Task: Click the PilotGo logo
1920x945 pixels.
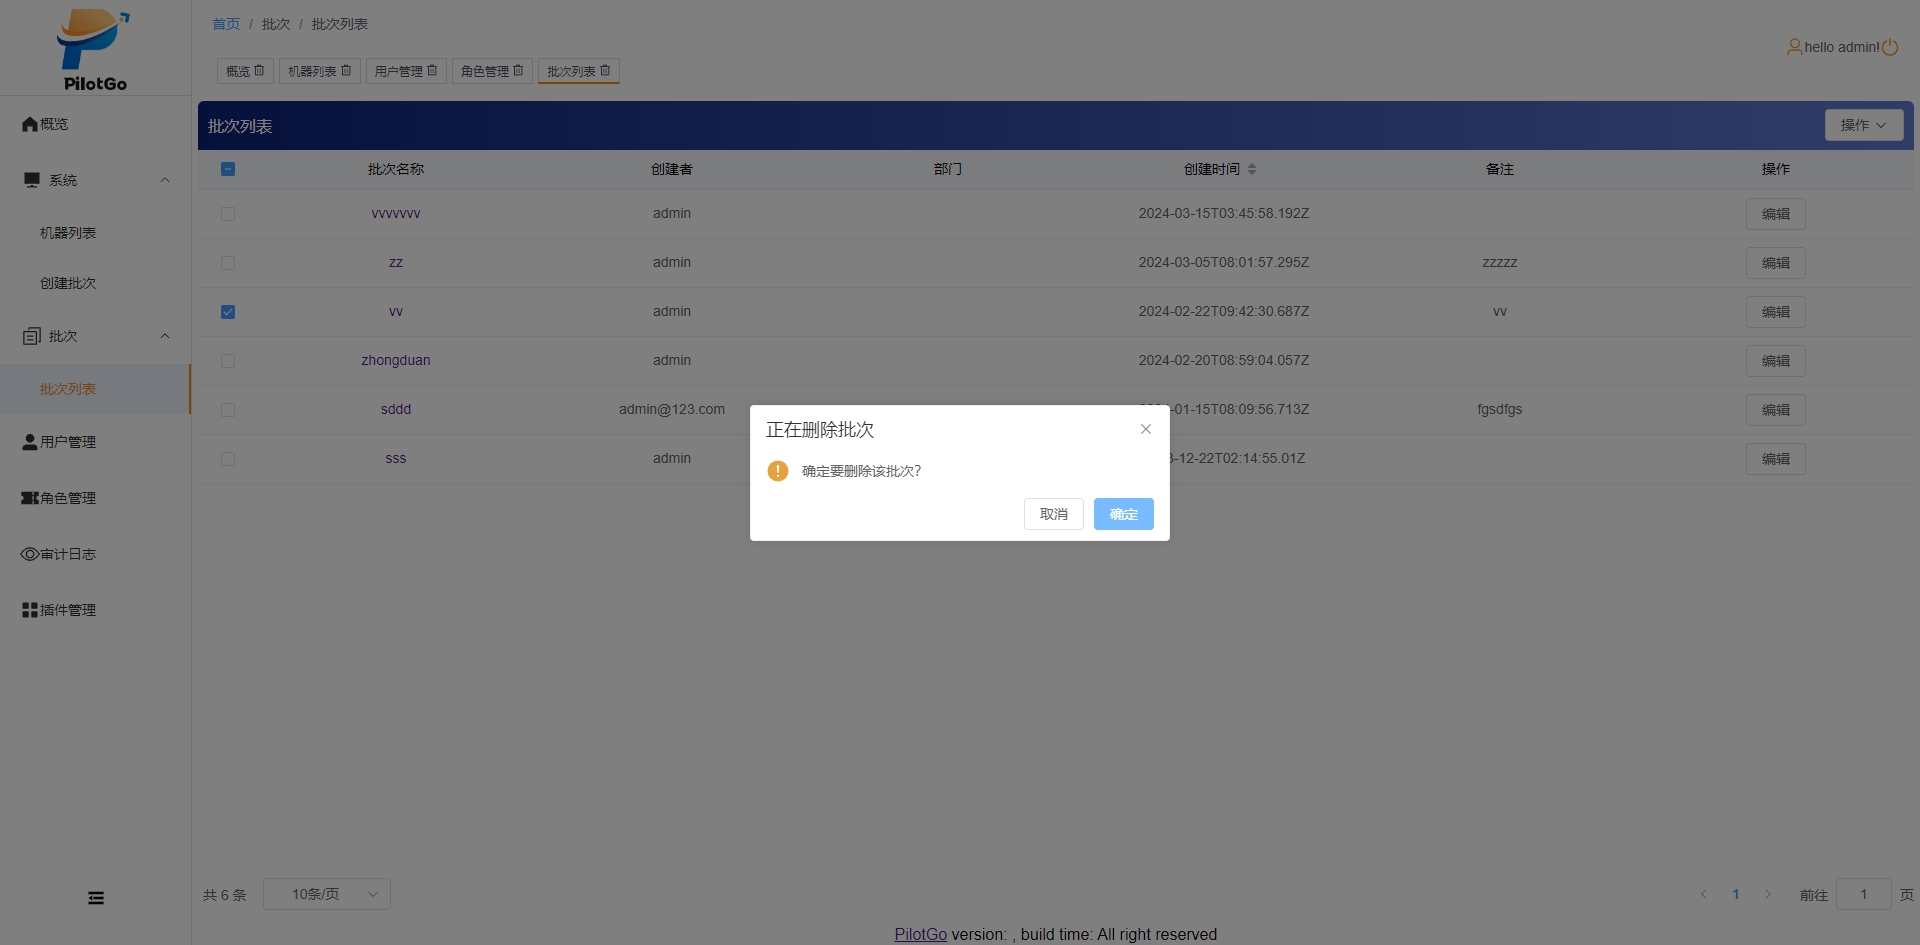Action: pos(94,50)
